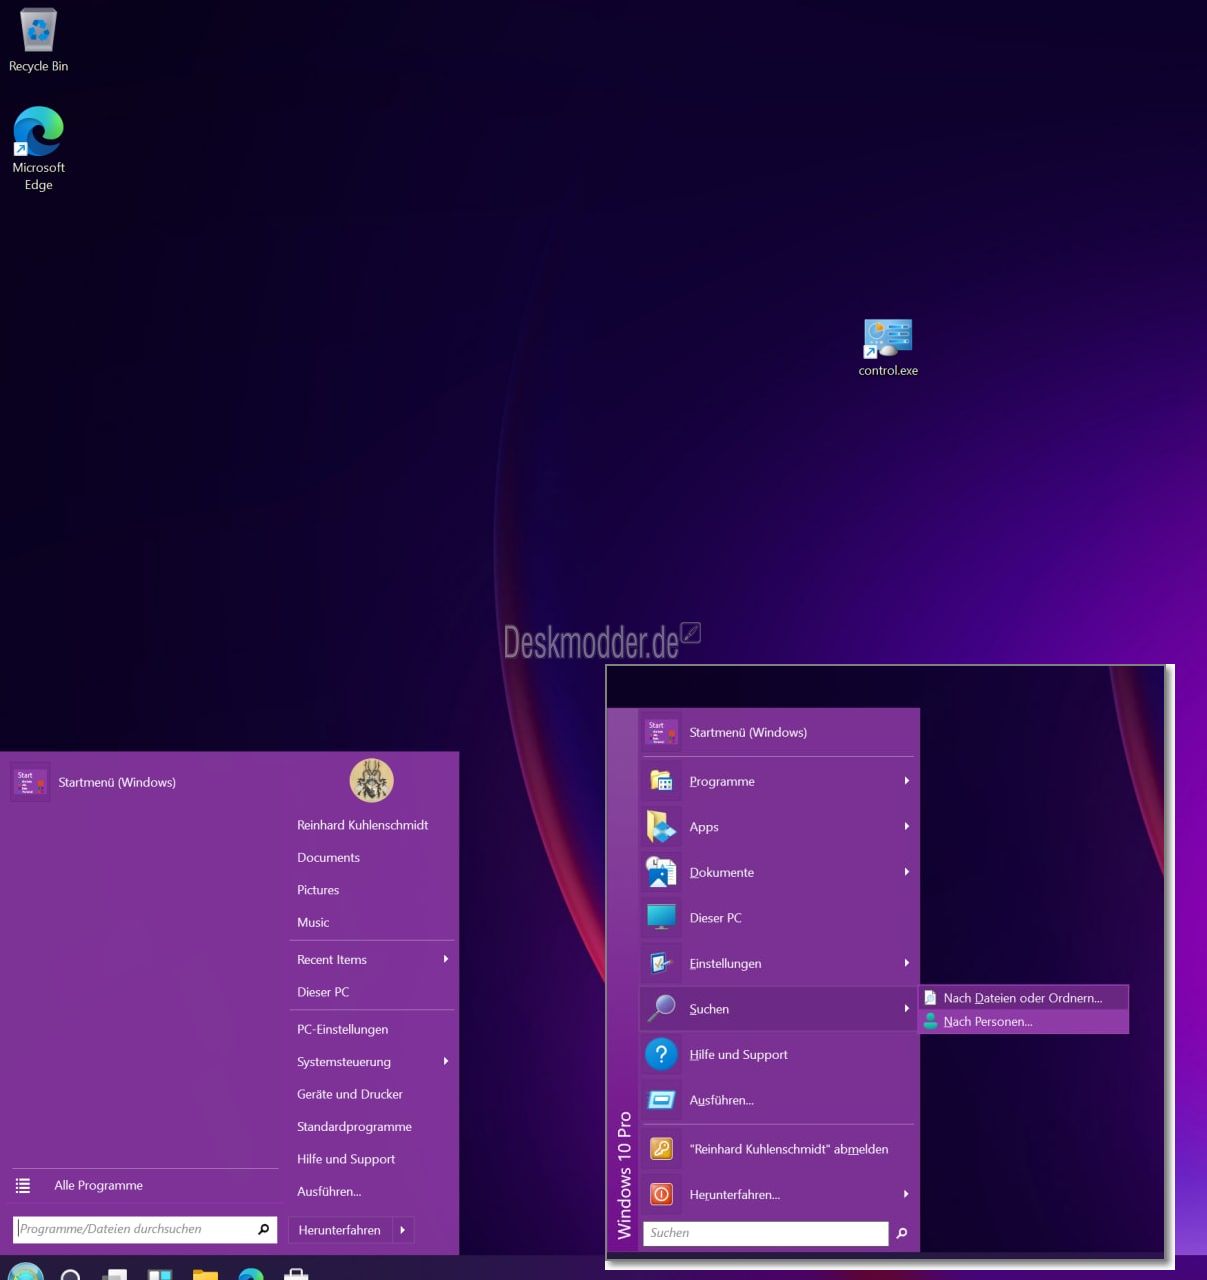Open shutdown options arrow beside Herunterfahren button
Image resolution: width=1207 pixels, height=1280 pixels.
pos(402,1230)
